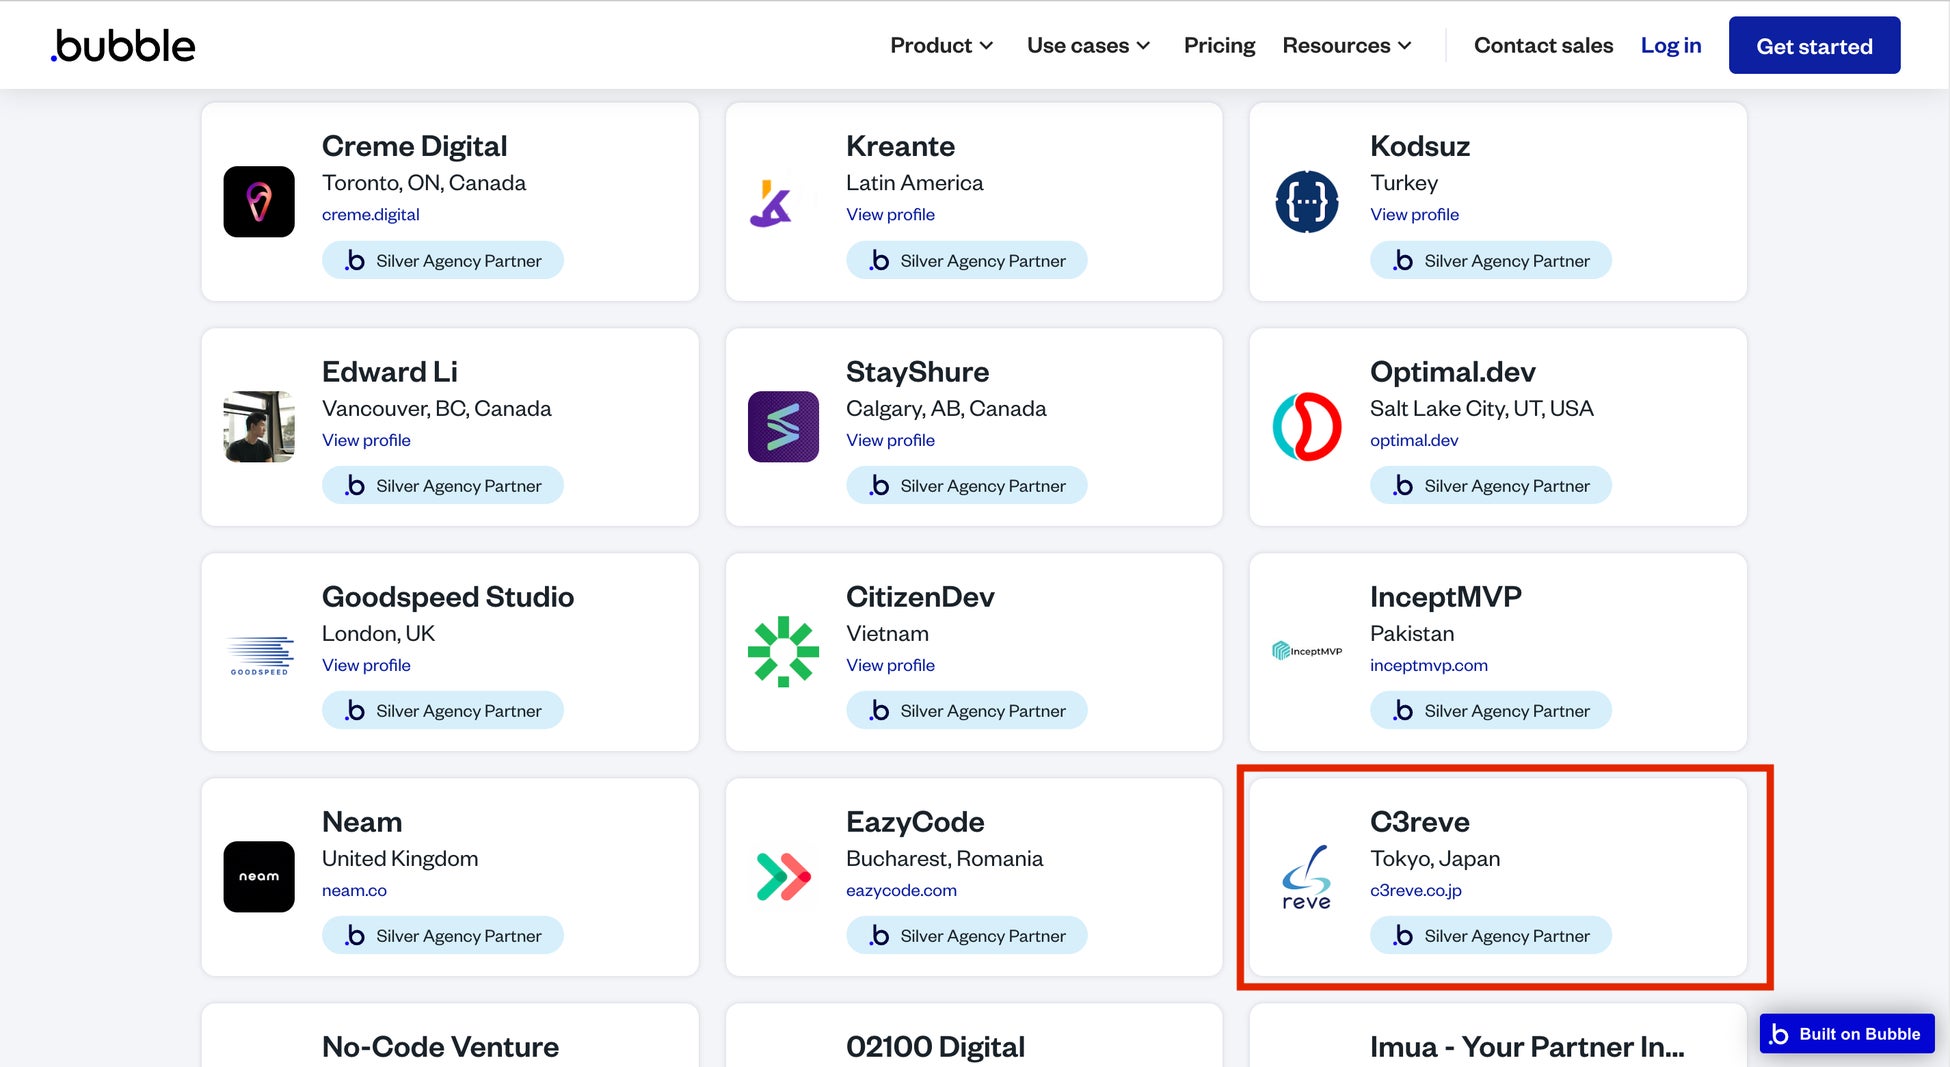The width and height of the screenshot is (1950, 1067).
Task: Go to the Pricing page
Action: point(1219,46)
